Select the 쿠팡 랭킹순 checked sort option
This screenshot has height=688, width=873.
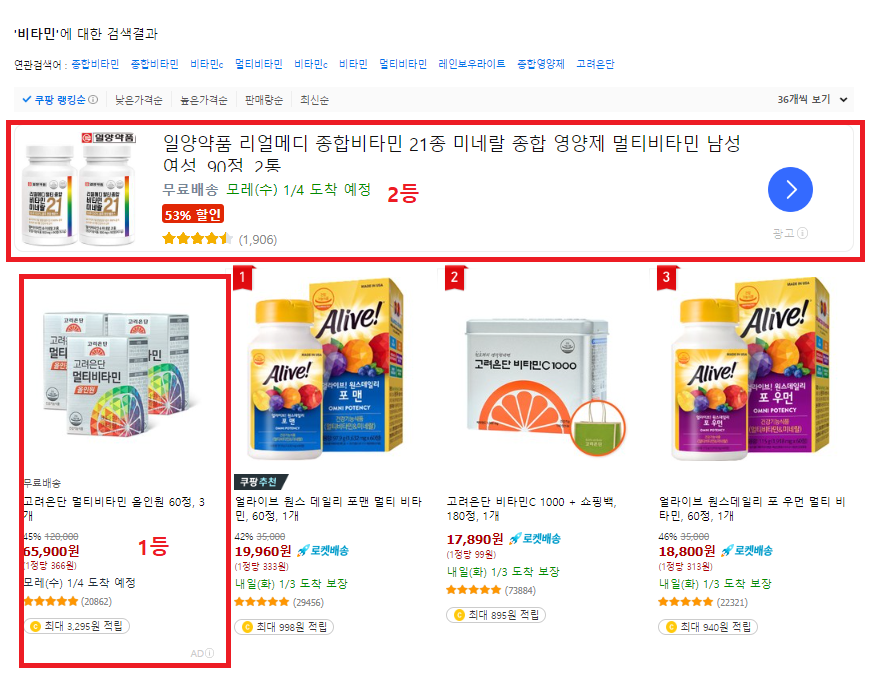(x=53, y=100)
